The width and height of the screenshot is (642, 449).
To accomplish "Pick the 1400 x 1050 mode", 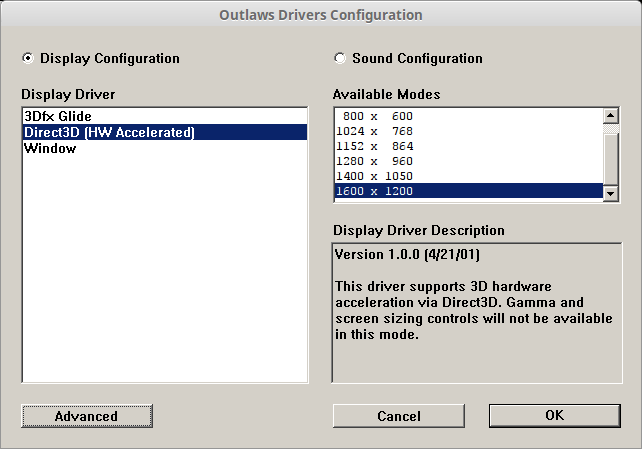I will click(x=469, y=176).
